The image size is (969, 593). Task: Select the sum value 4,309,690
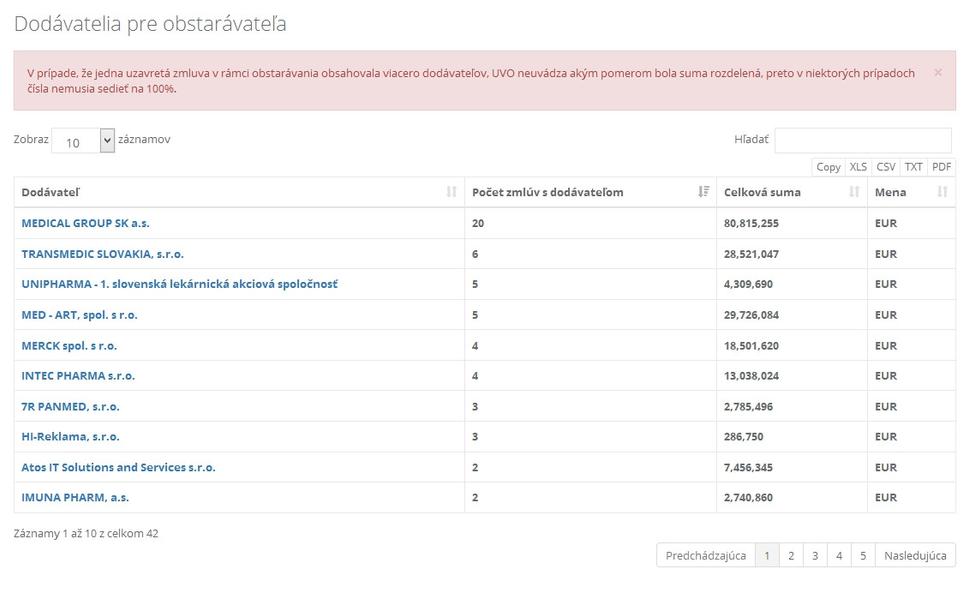pyautogui.click(x=748, y=284)
